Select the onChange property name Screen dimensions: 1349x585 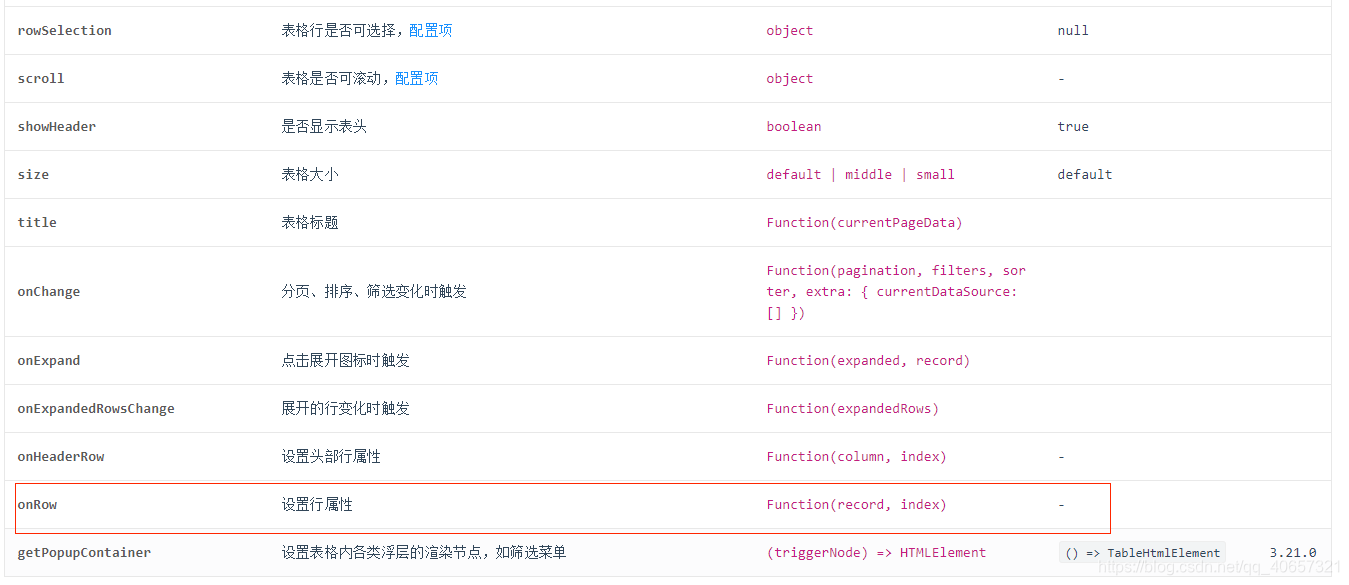coord(49,291)
